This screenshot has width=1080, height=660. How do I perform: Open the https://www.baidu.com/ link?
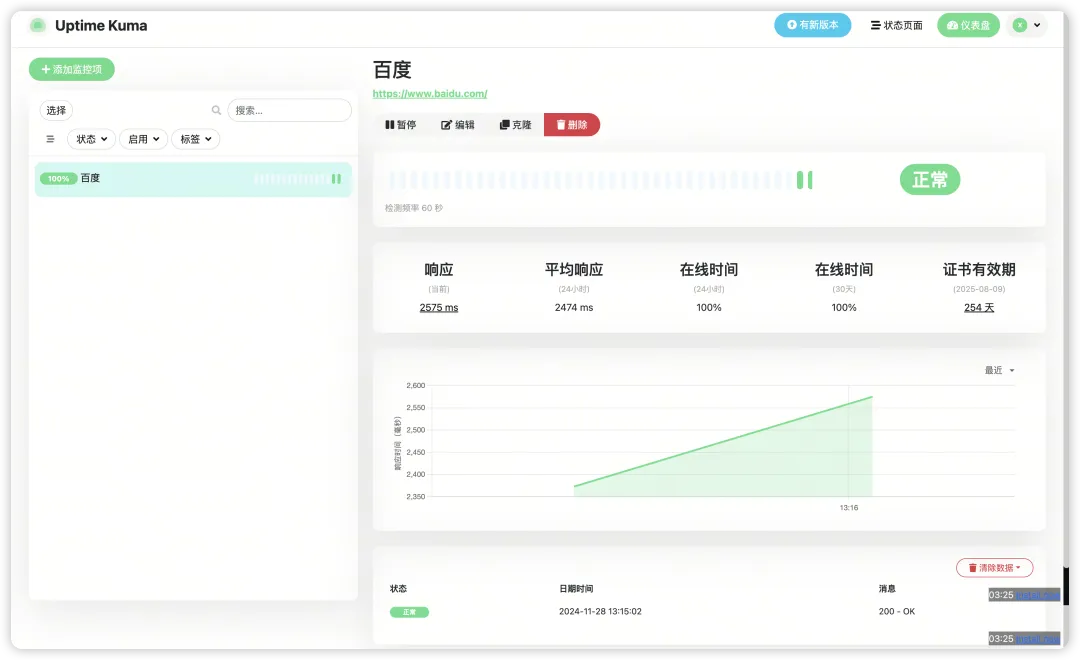[x=430, y=94]
